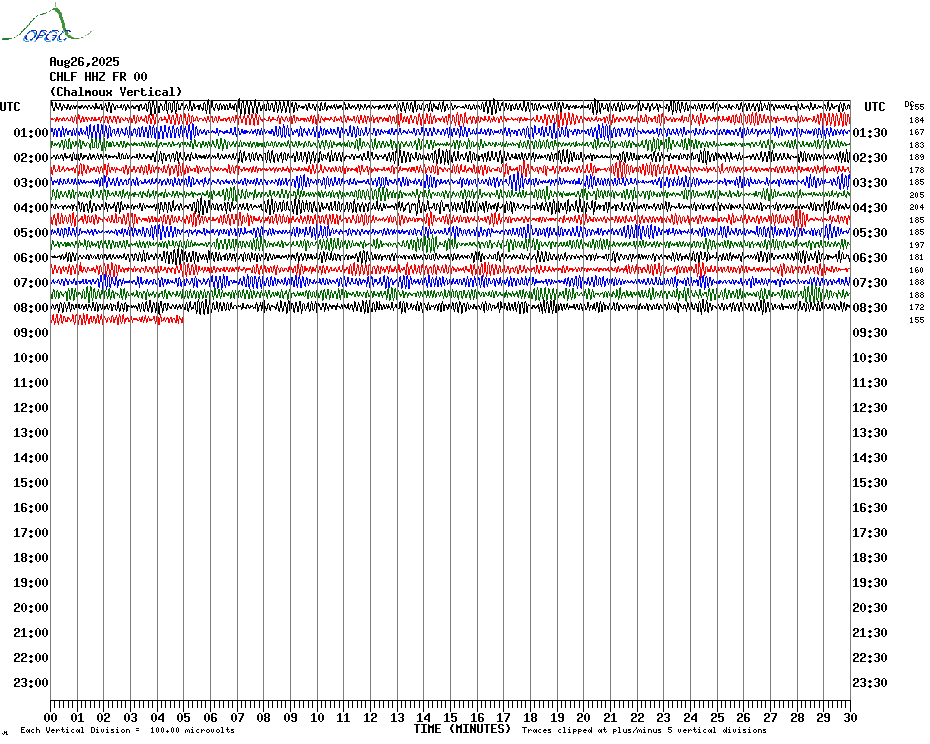This screenshot has width=930, height=744.
Task: Click the 07:00 hour label
Action: tap(31, 282)
